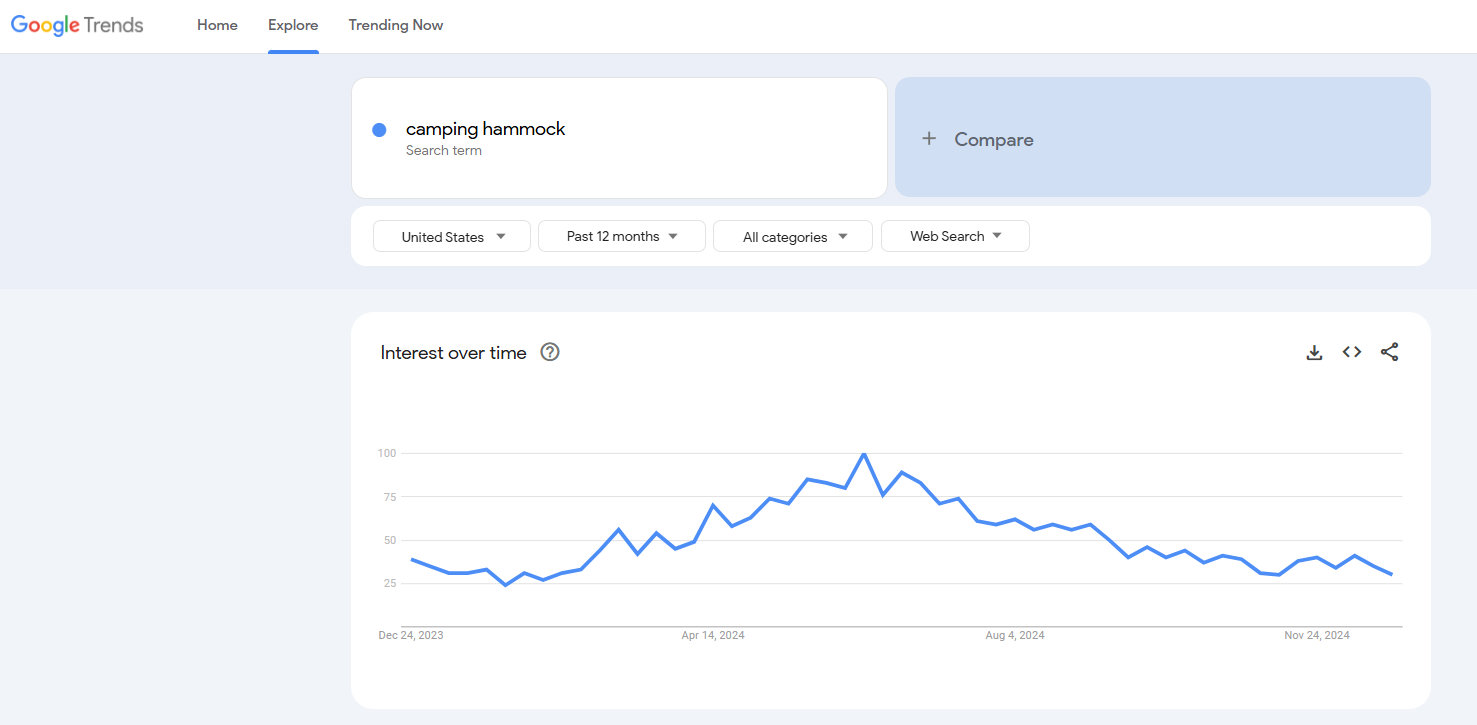Viewport: 1477px width, 725px height.
Task: Add a comparison term with Compare
Action: point(1163,137)
